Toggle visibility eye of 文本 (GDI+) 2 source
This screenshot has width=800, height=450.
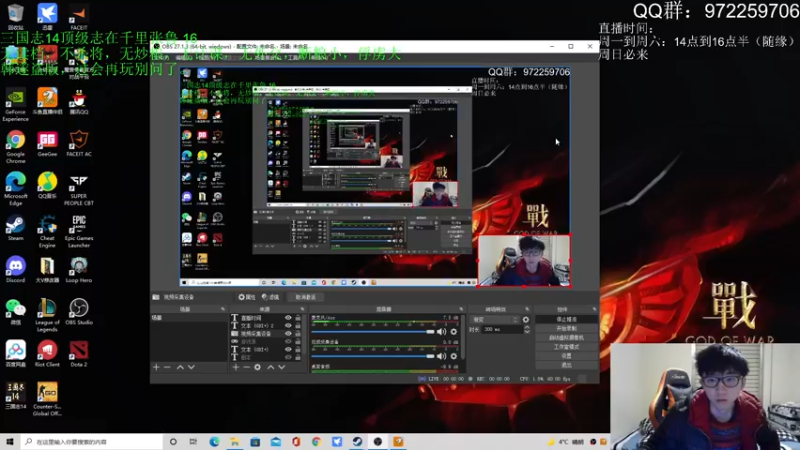point(288,326)
